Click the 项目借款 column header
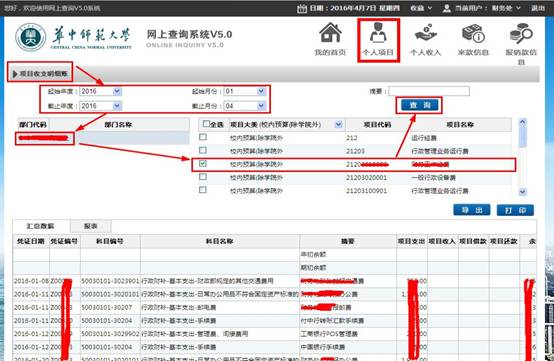This screenshot has width=554, height=361. (x=473, y=241)
